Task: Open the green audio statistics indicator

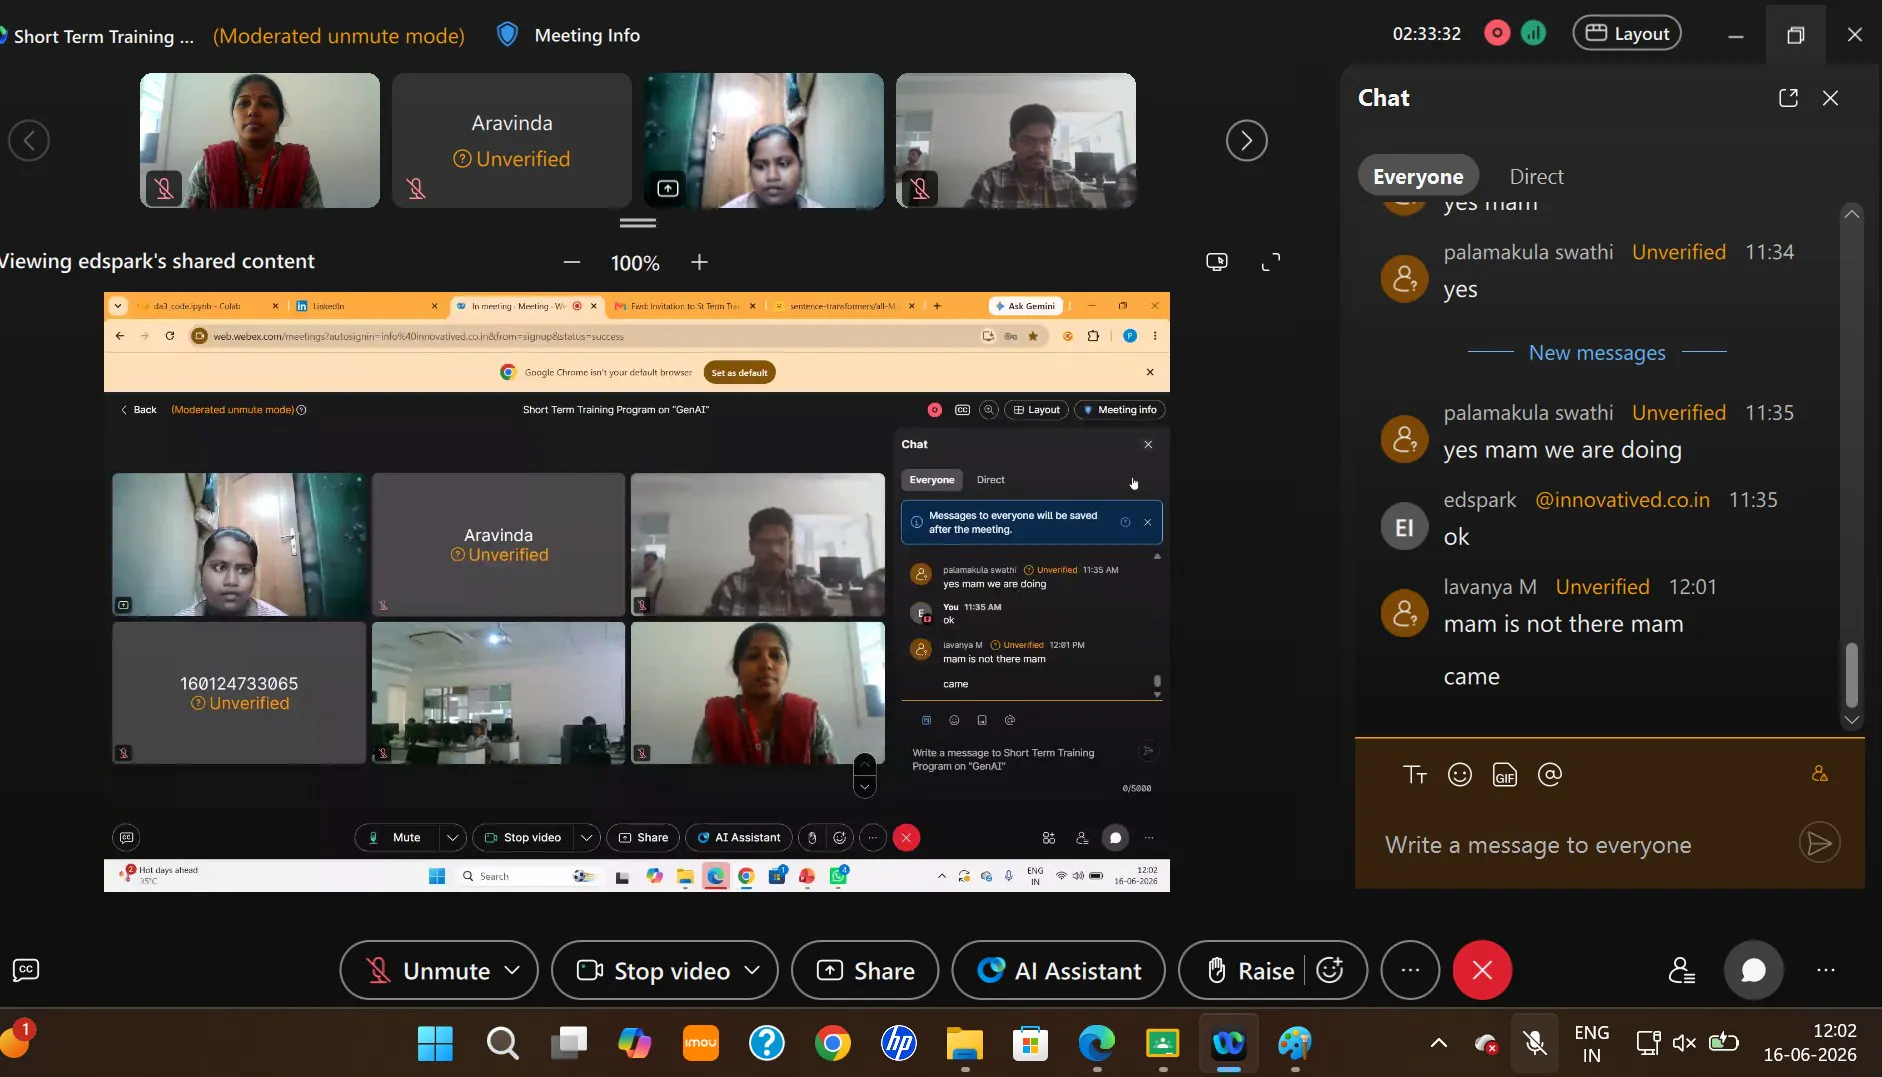Action: (1534, 33)
